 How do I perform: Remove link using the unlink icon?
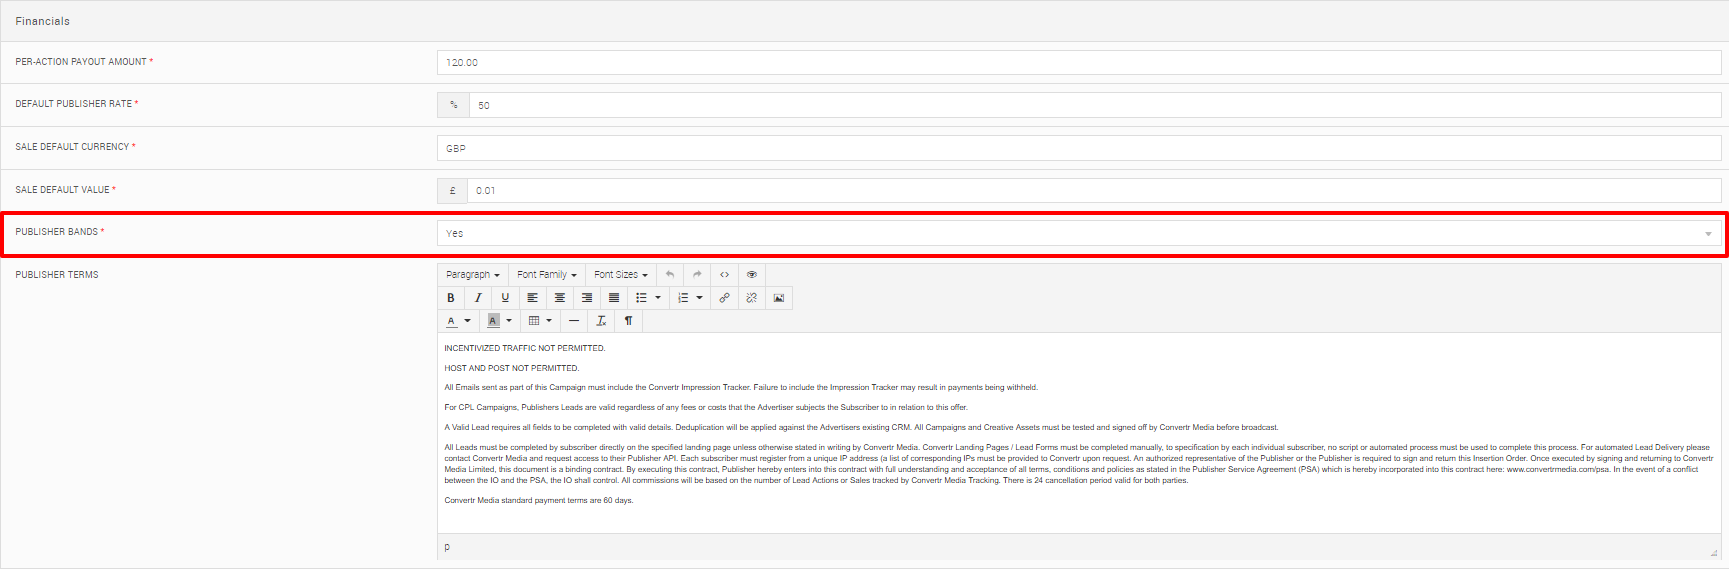[x=752, y=298]
